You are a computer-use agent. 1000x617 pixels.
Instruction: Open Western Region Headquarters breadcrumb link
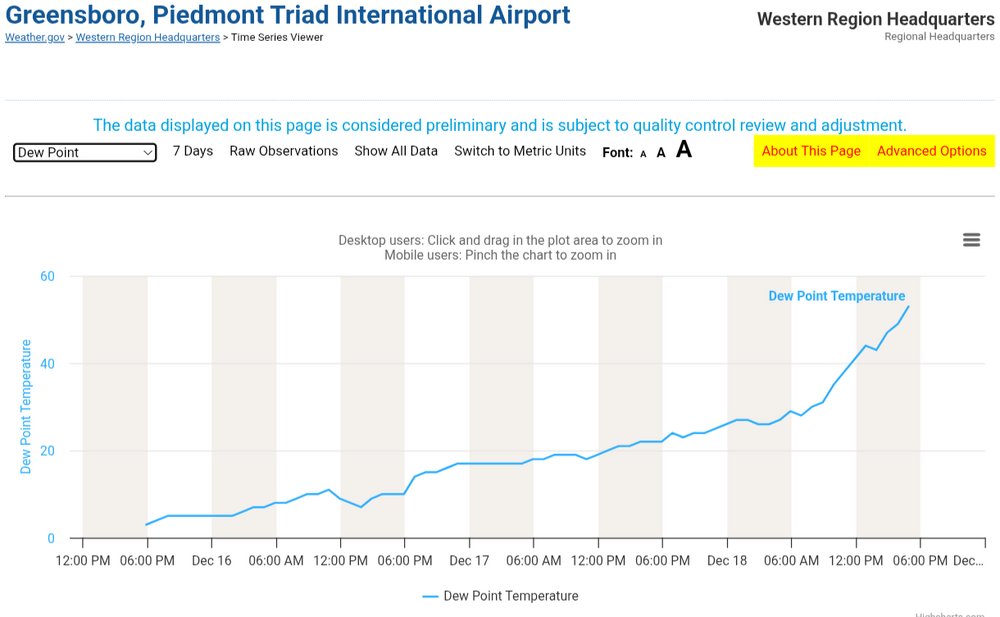click(148, 38)
